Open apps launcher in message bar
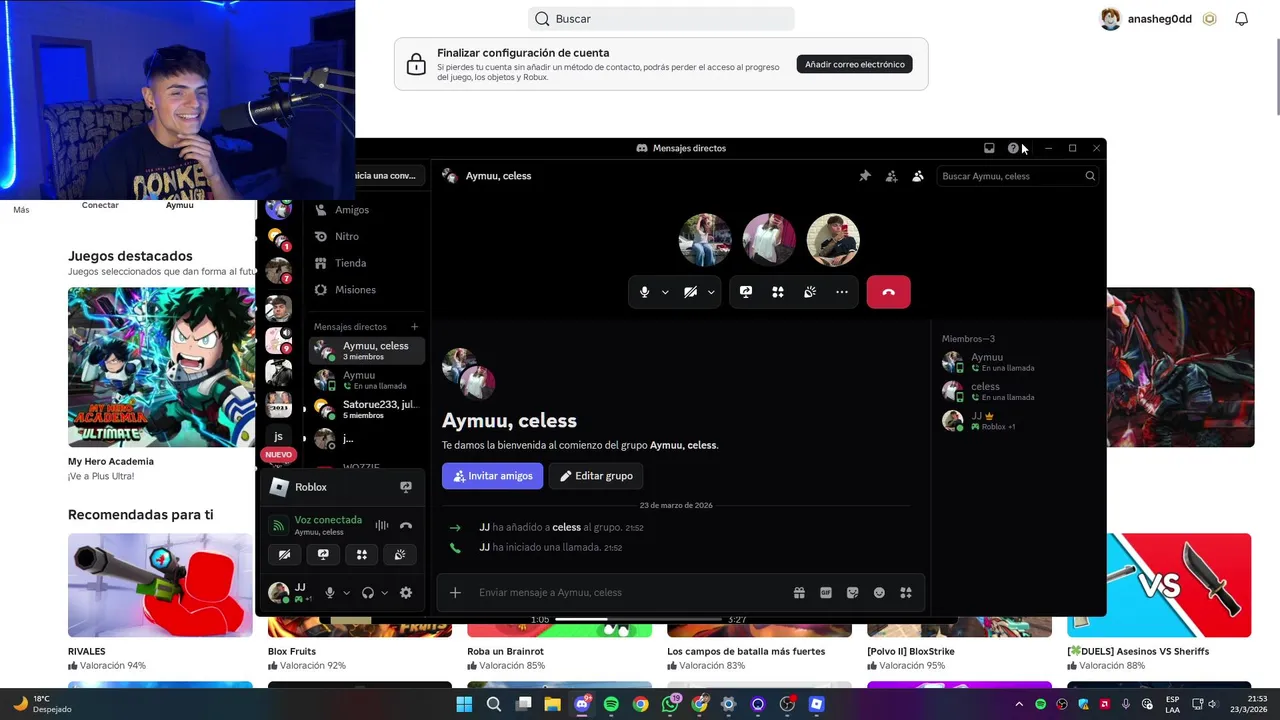The height and width of the screenshot is (720, 1280). pyautogui.click(x=906, y=593)
